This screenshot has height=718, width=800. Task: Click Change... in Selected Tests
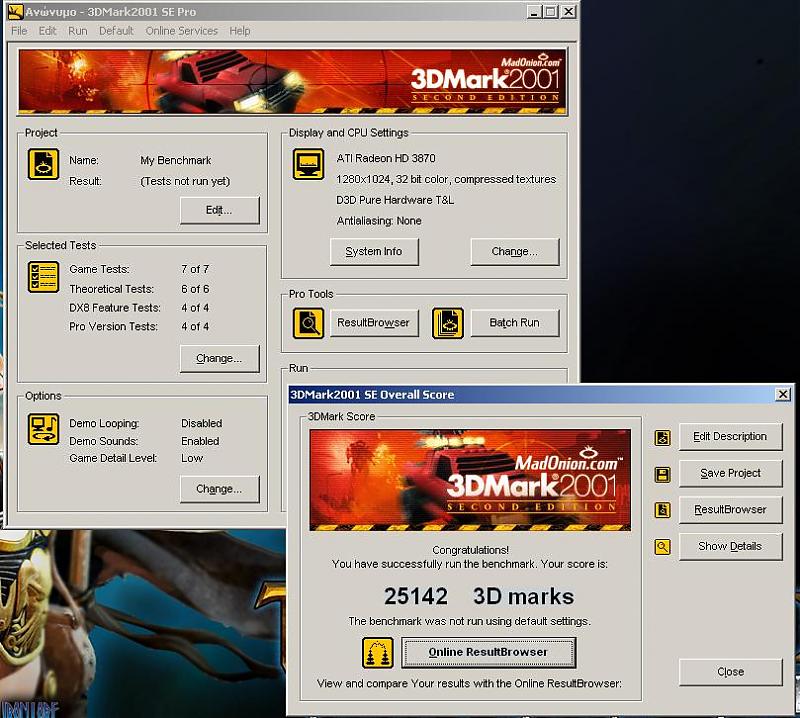click(x=219, y=359)
